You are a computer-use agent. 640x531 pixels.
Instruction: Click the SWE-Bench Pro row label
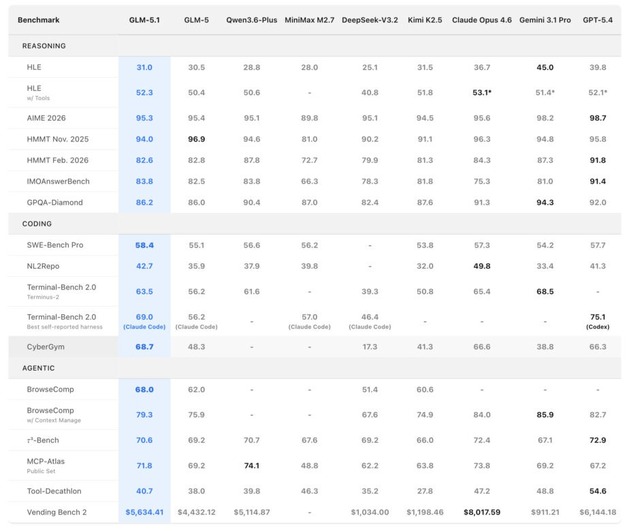pos(55,244)
